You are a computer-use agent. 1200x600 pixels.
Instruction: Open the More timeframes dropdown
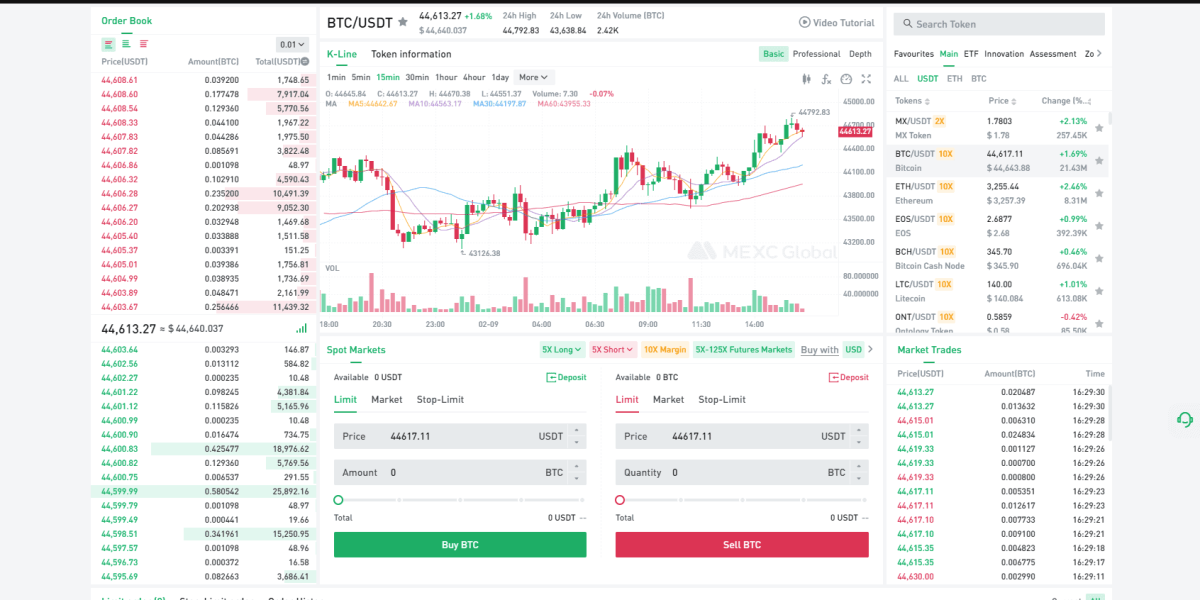coord(535,77)
